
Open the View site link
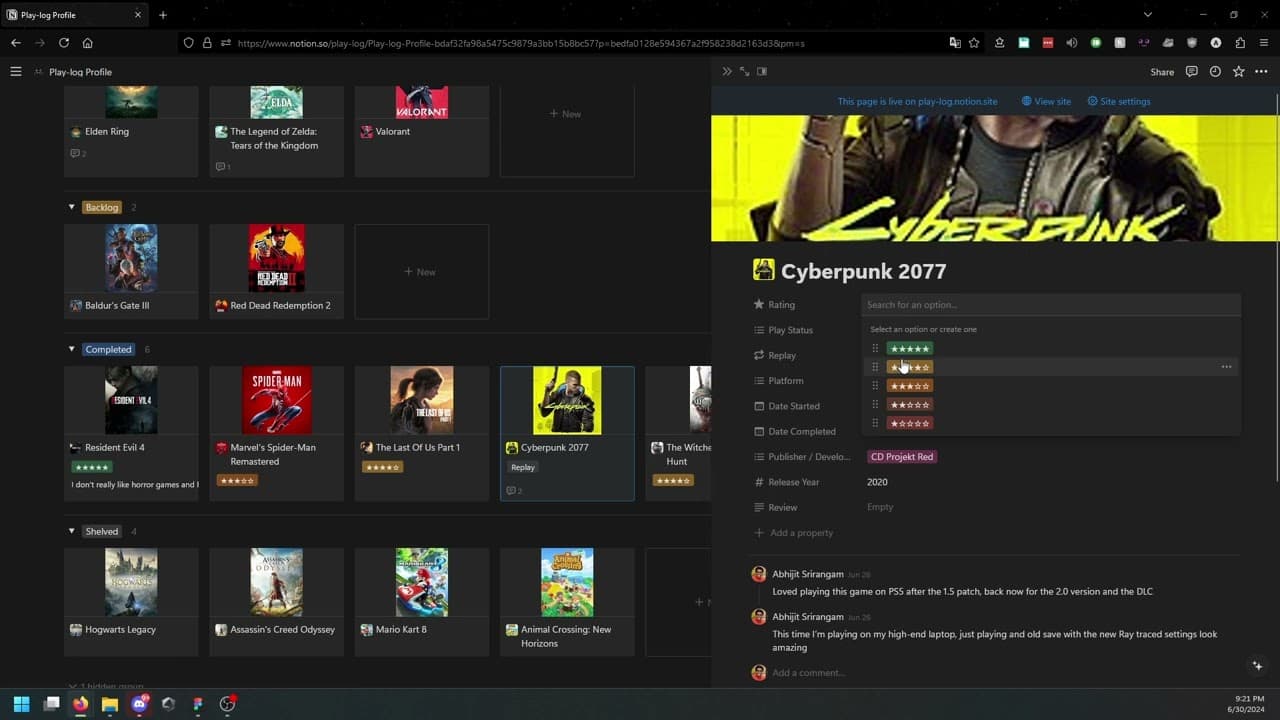point(1046,101)
